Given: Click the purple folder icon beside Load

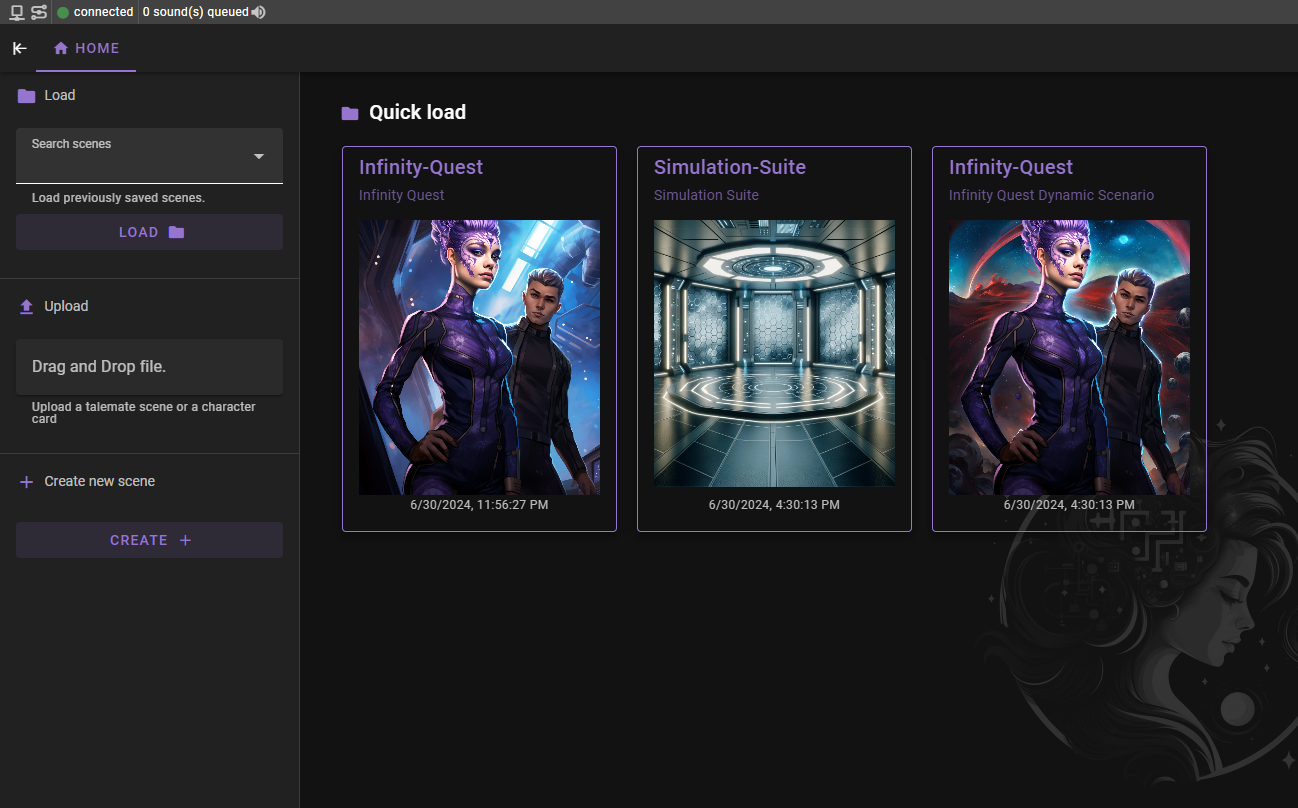Looking at the screenshot, I should (27, 96).
